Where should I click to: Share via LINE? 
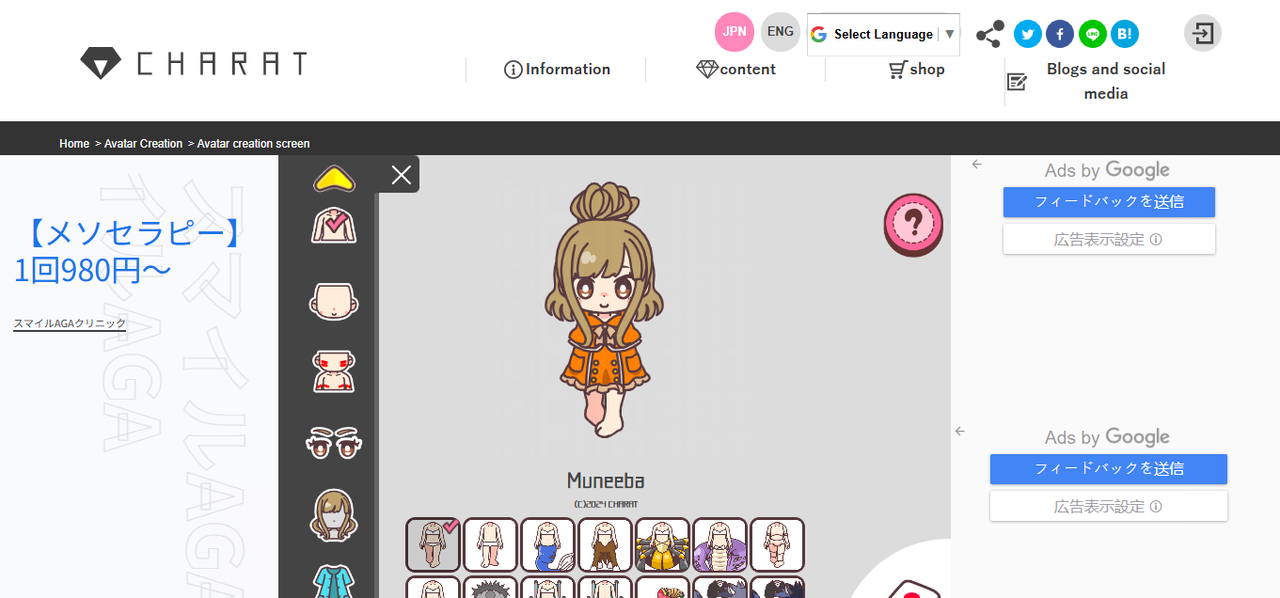[1092, 35]
